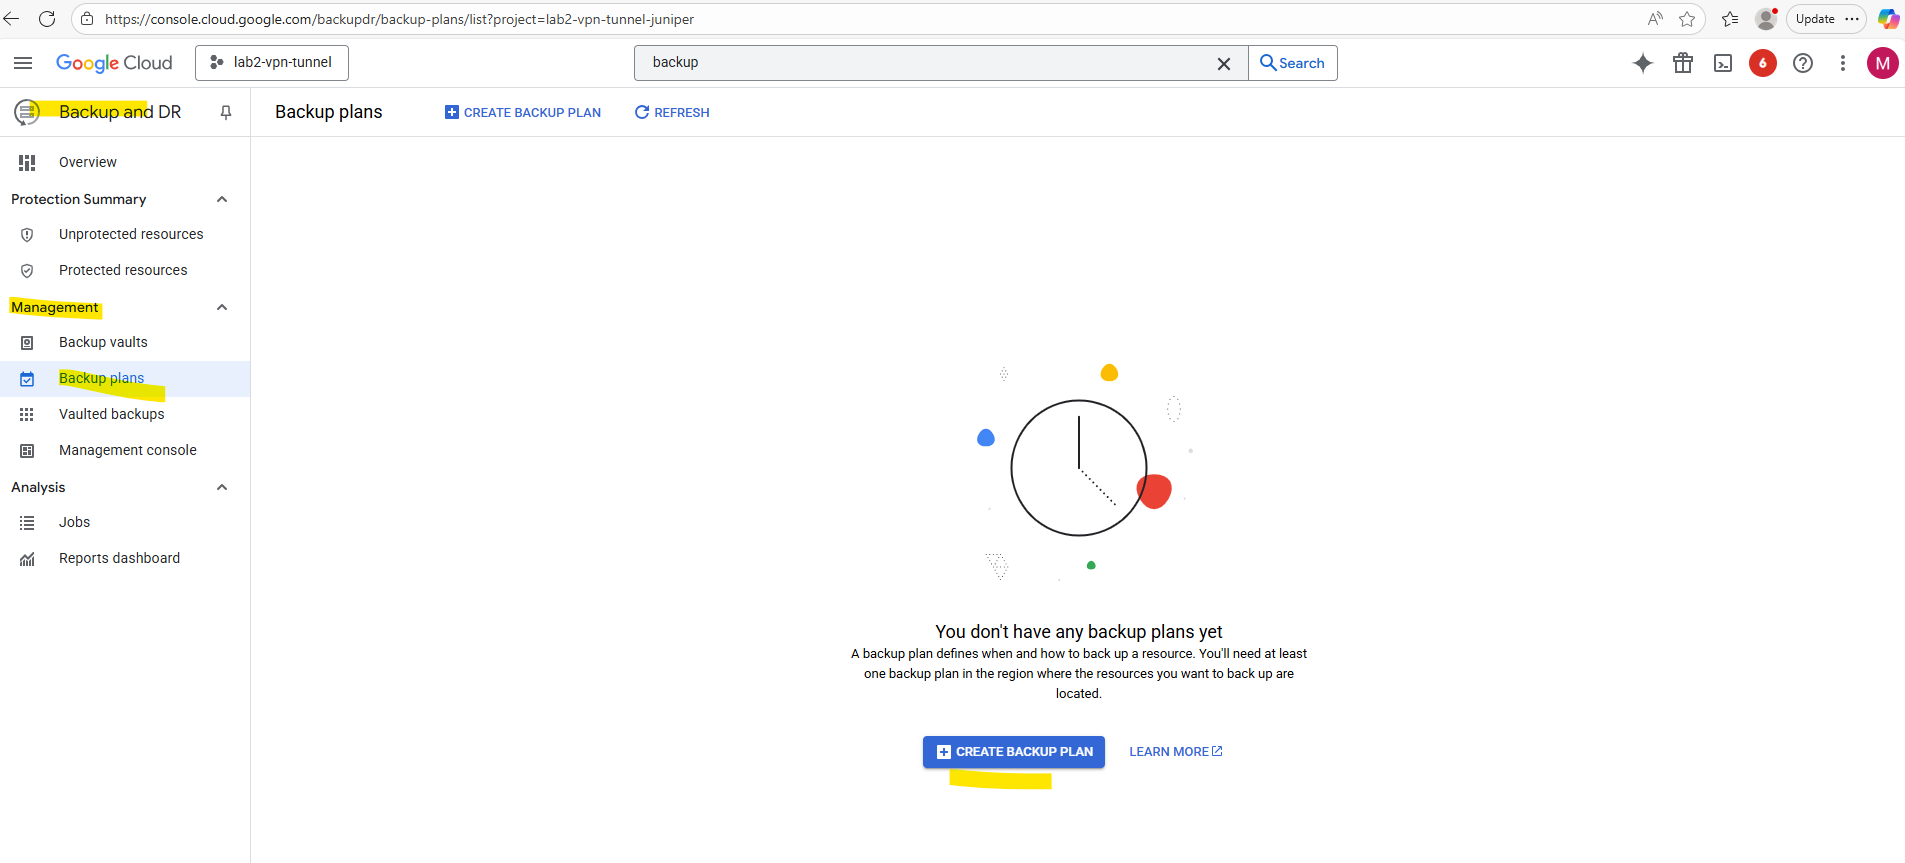1905x863 pixels.
Task: Click the blue Create Backup Plan button
Action: click(x=1014, y=752)
